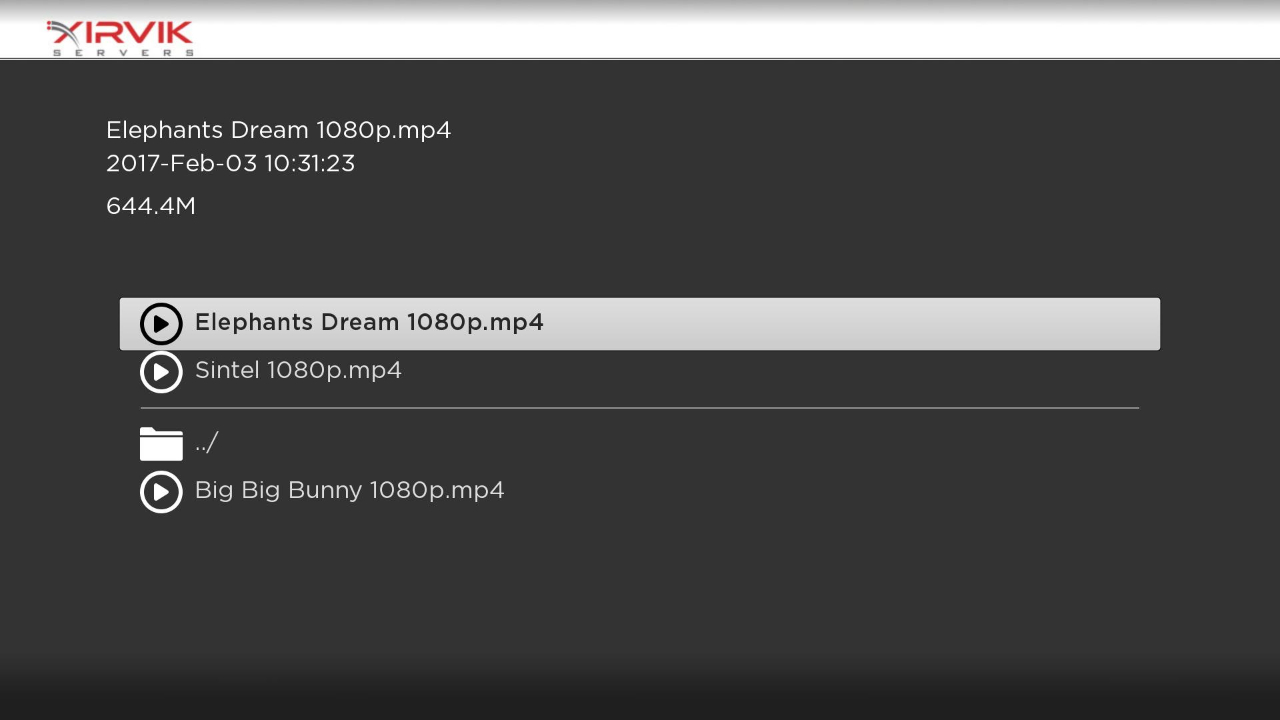Image resolution: width=1280 pixels, height=720 pixels.
Task: Click the play icon beside Sintel 1080p.mp4
Action: [161, 372]
